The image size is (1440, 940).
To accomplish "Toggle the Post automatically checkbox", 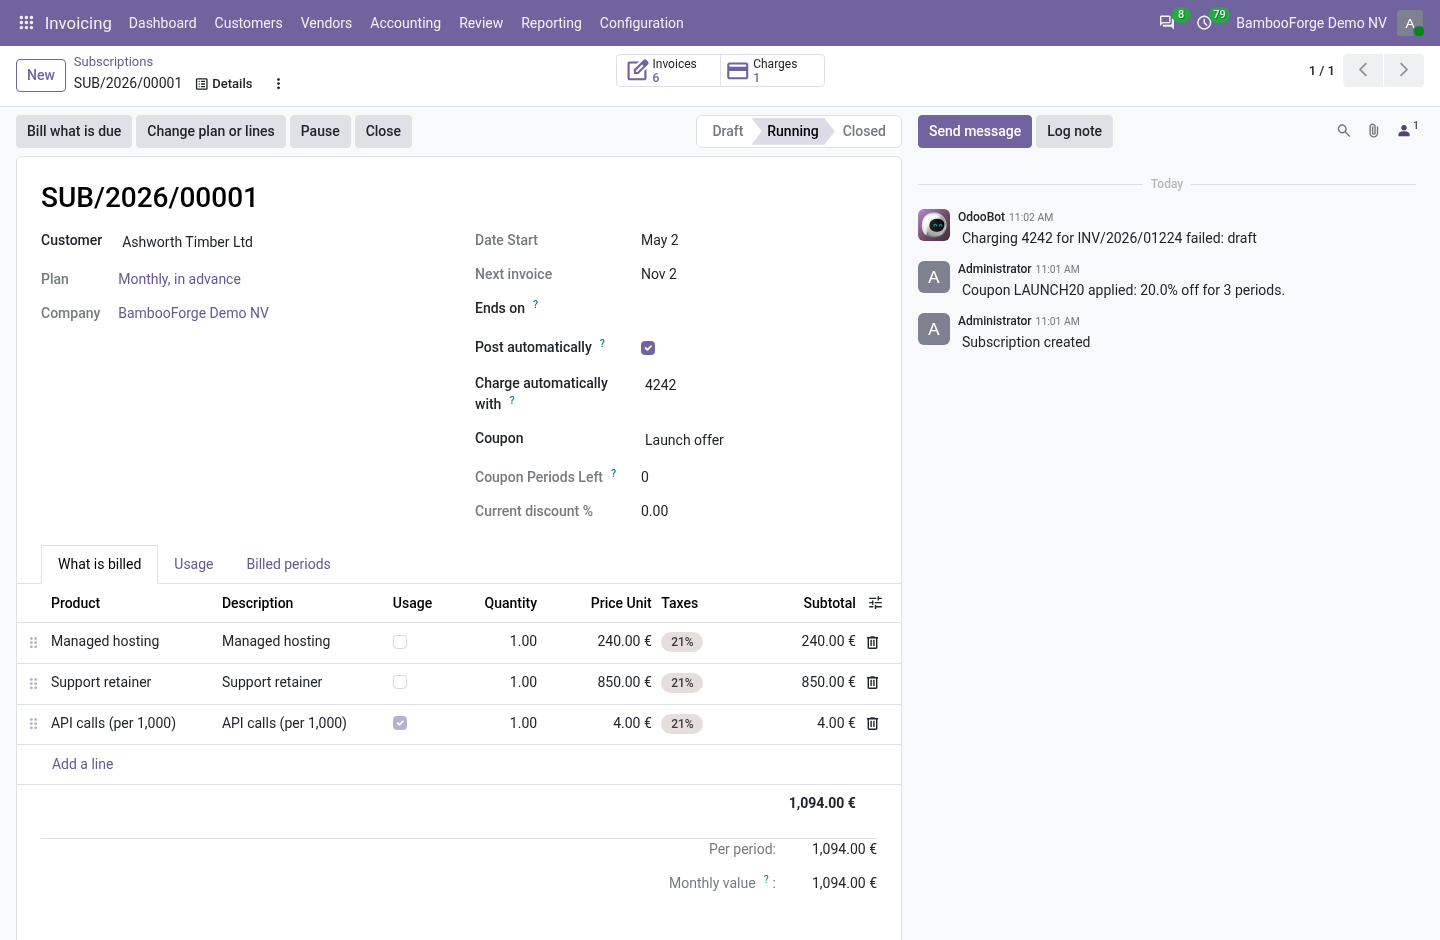I will pos(648,348).
